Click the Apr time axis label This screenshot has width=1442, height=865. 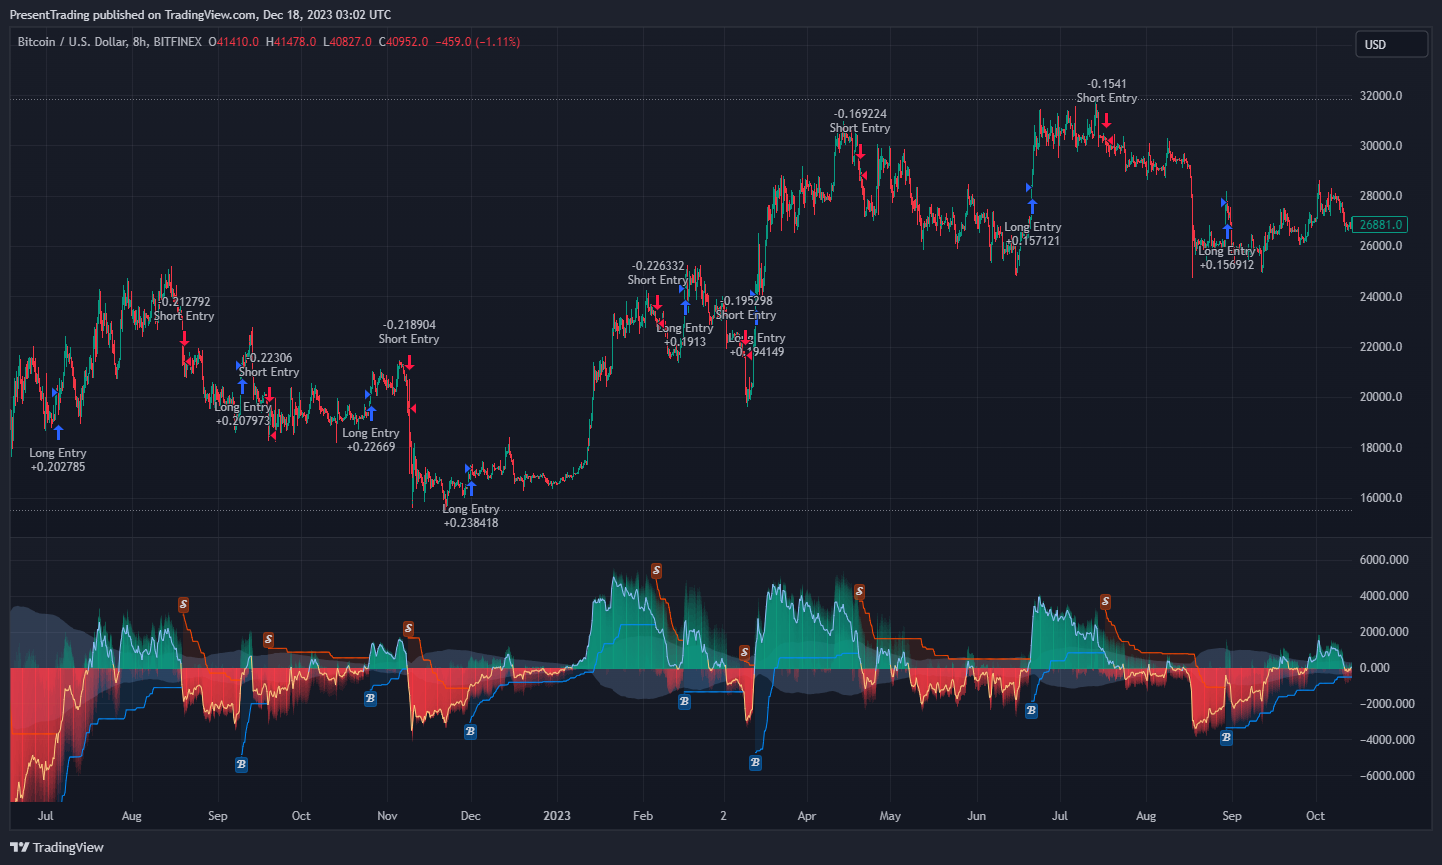[x=807, y=816]
